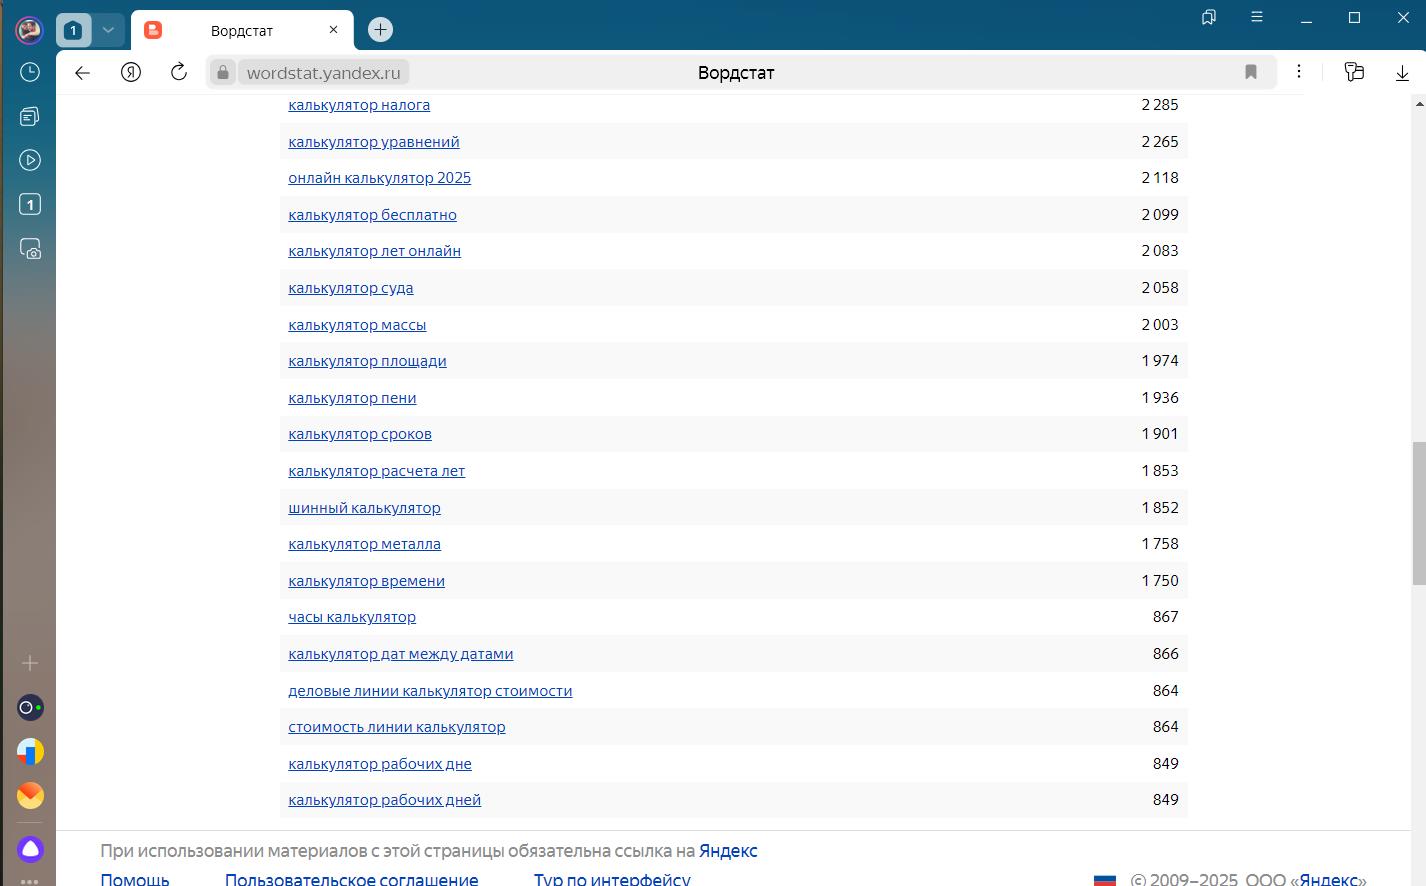This screenshot has height=886, width=1426.
Task: Open the link калькулятор расчета лет
Action: click(376, 471)
